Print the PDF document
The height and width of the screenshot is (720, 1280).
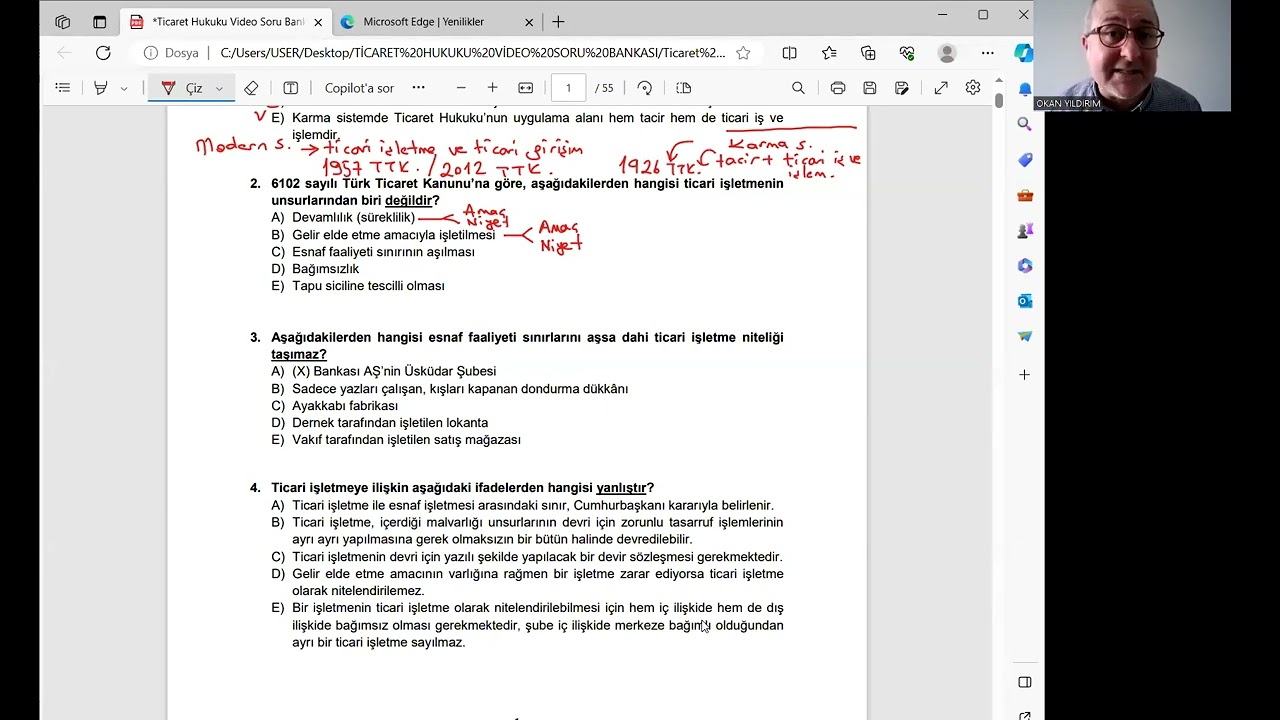[x=838, y=88]
